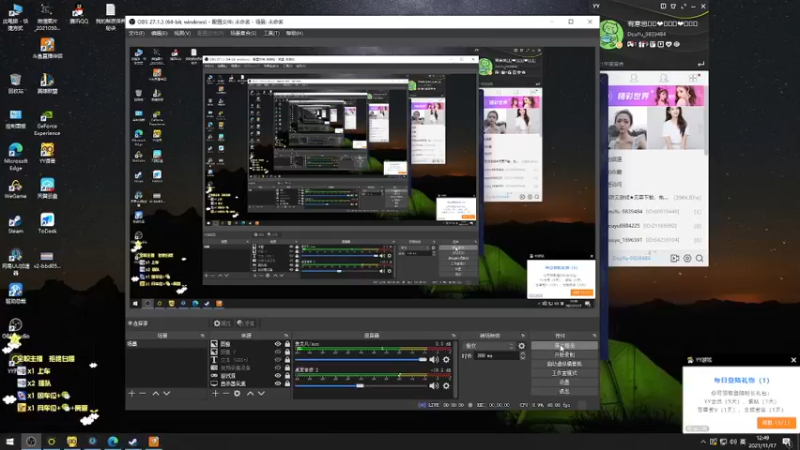Select the Steam desktop shortcut
The width and height of the screenshot is (800, 450).
pos(15,224)
